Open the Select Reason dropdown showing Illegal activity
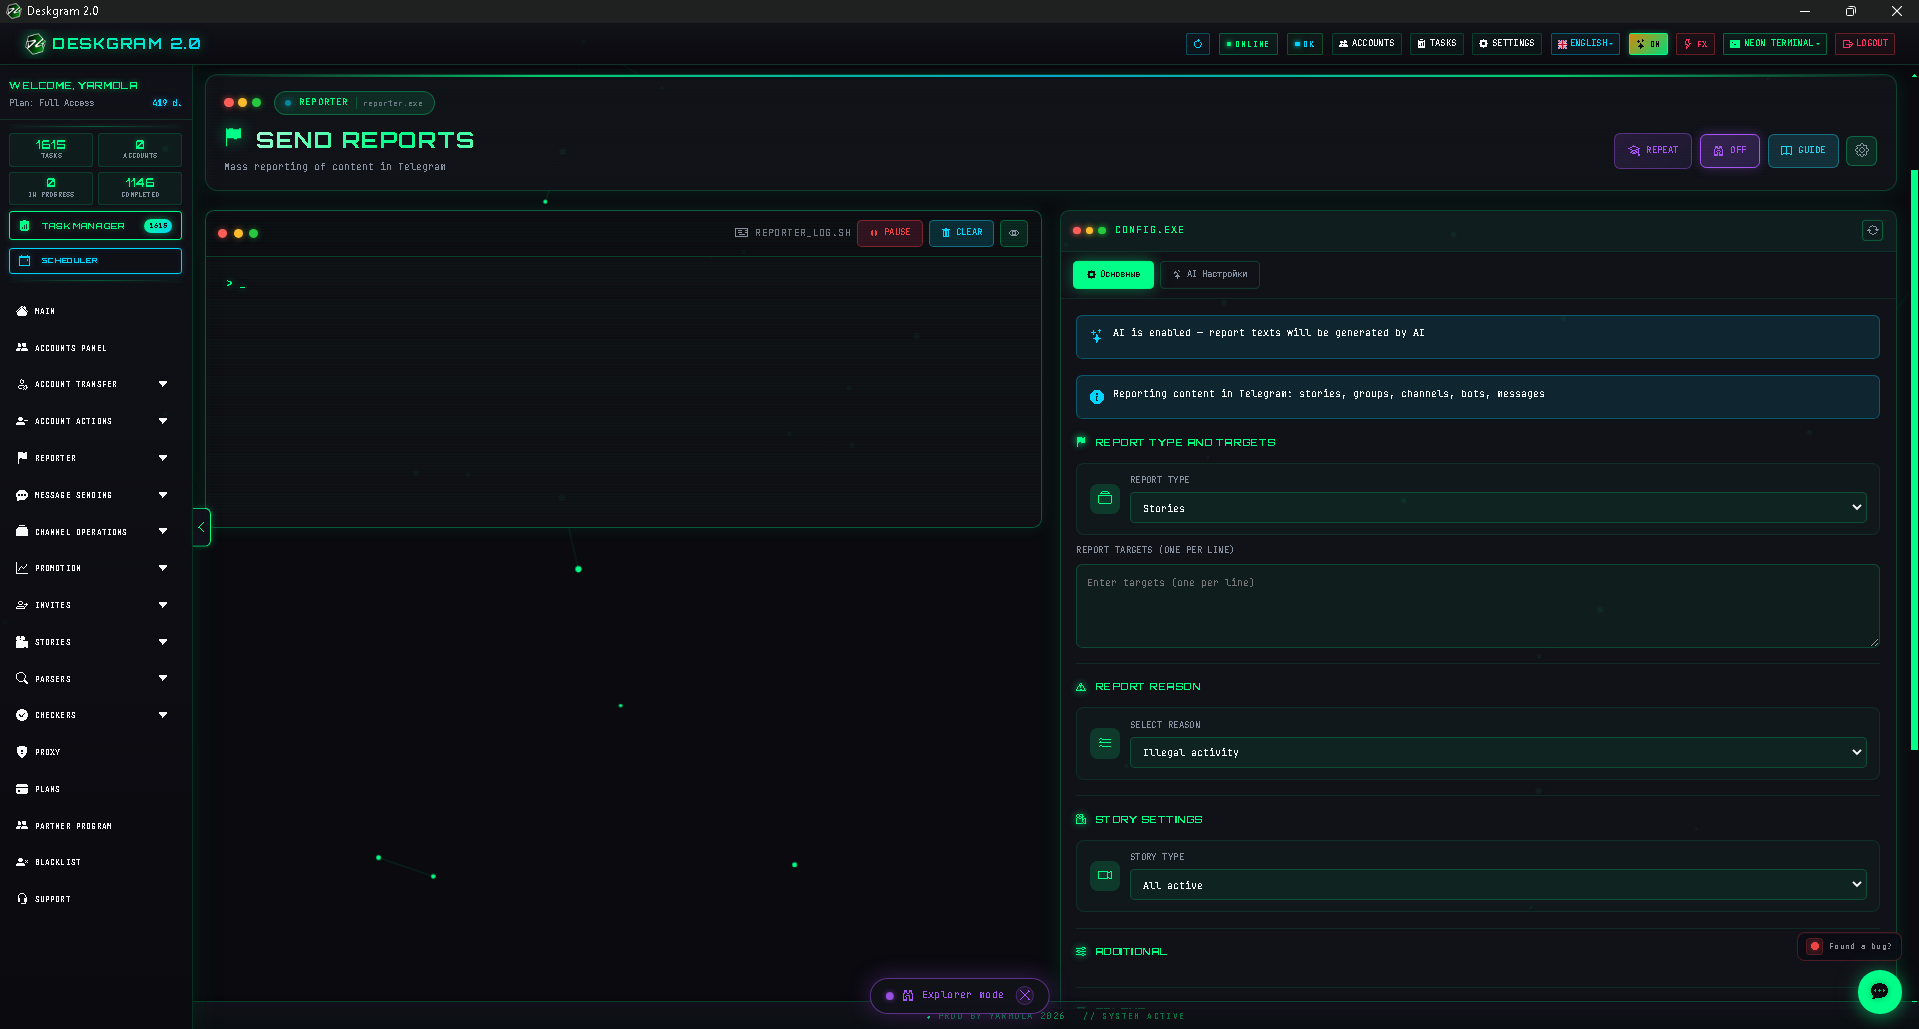 click(x=1498, y=752)
